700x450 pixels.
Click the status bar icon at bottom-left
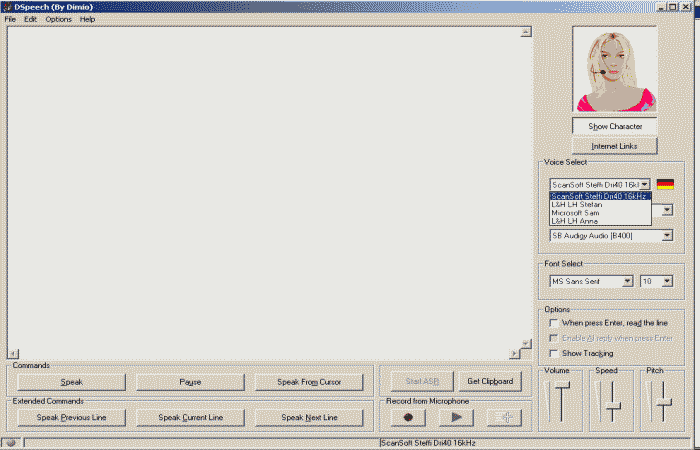tap(10, 442)
